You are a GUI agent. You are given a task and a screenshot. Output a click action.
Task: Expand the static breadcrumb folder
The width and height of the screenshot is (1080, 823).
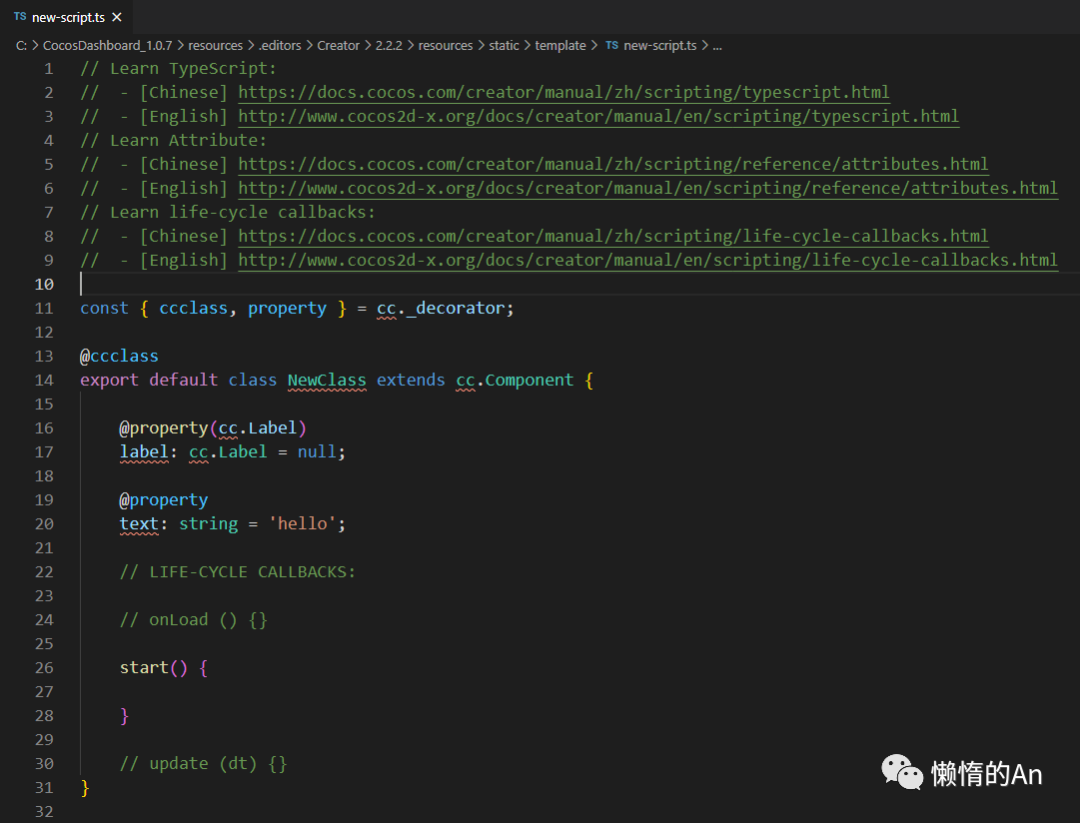coord(504,45)
